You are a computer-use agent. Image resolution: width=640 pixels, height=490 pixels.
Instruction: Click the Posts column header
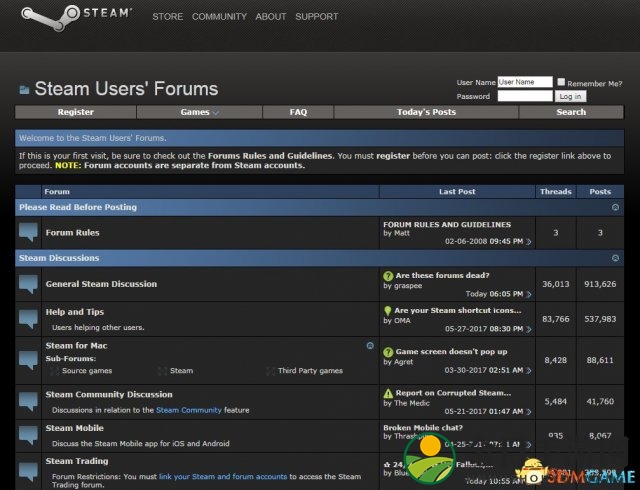(600, 192)
